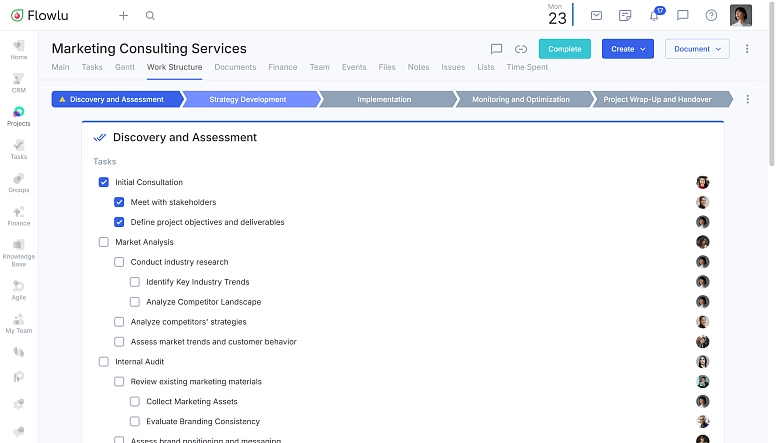
Task: Open the CRM sidebar module
Action: pyautogui.click(x=19, y=83)
